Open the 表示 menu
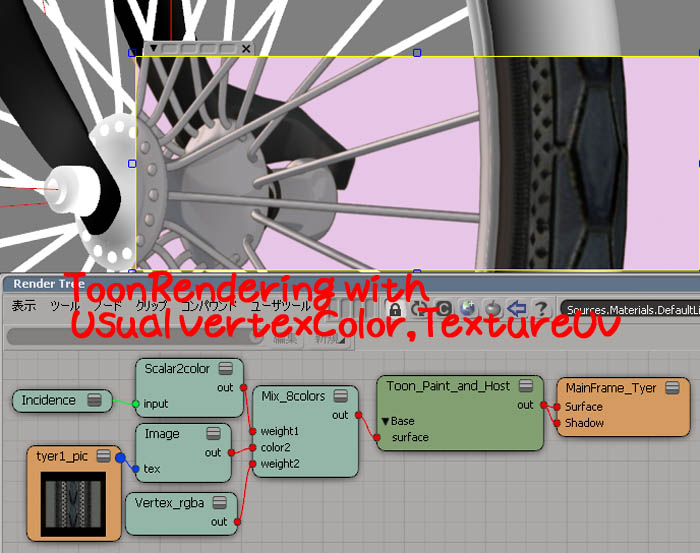The image size is (700, 553). [x=24, y=306]
